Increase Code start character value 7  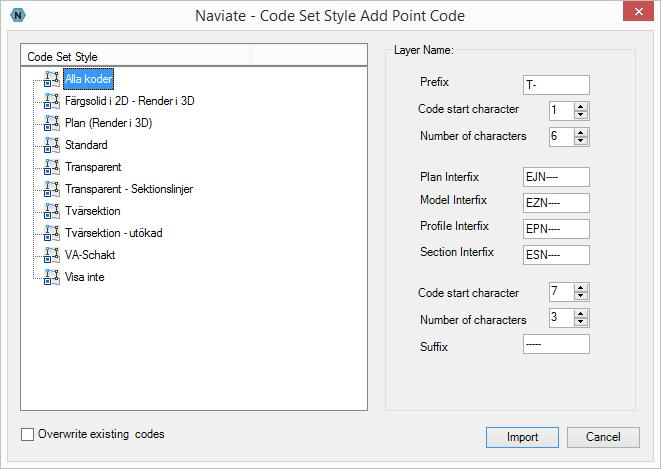pos(581,288)
